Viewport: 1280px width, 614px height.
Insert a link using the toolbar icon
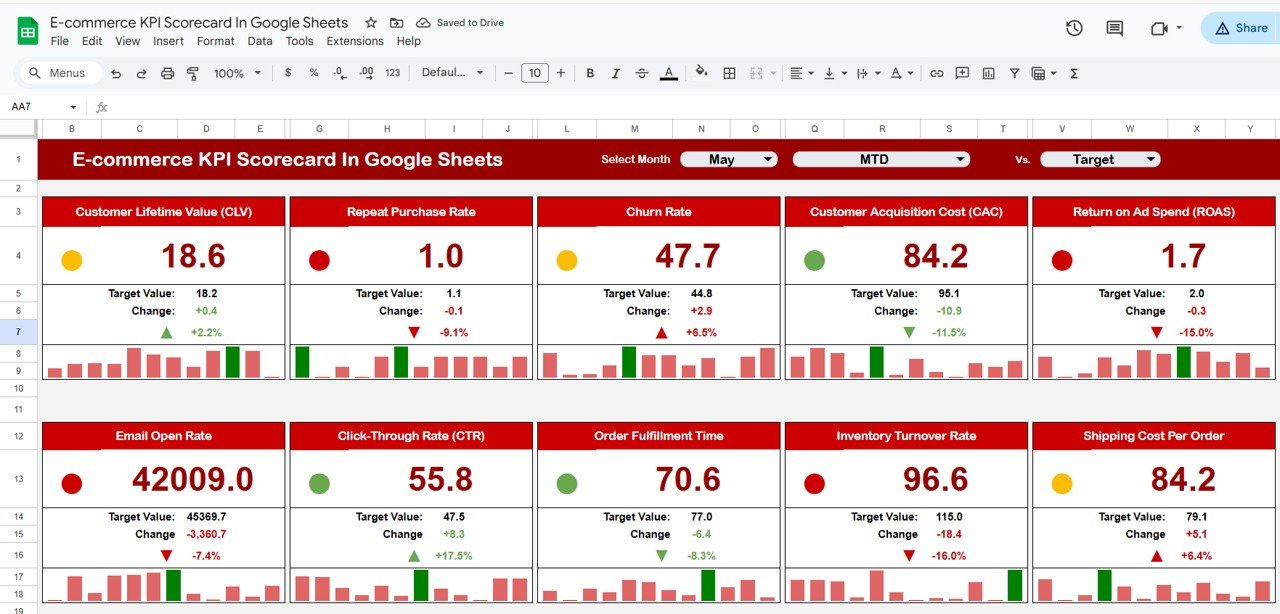[936, 72]
